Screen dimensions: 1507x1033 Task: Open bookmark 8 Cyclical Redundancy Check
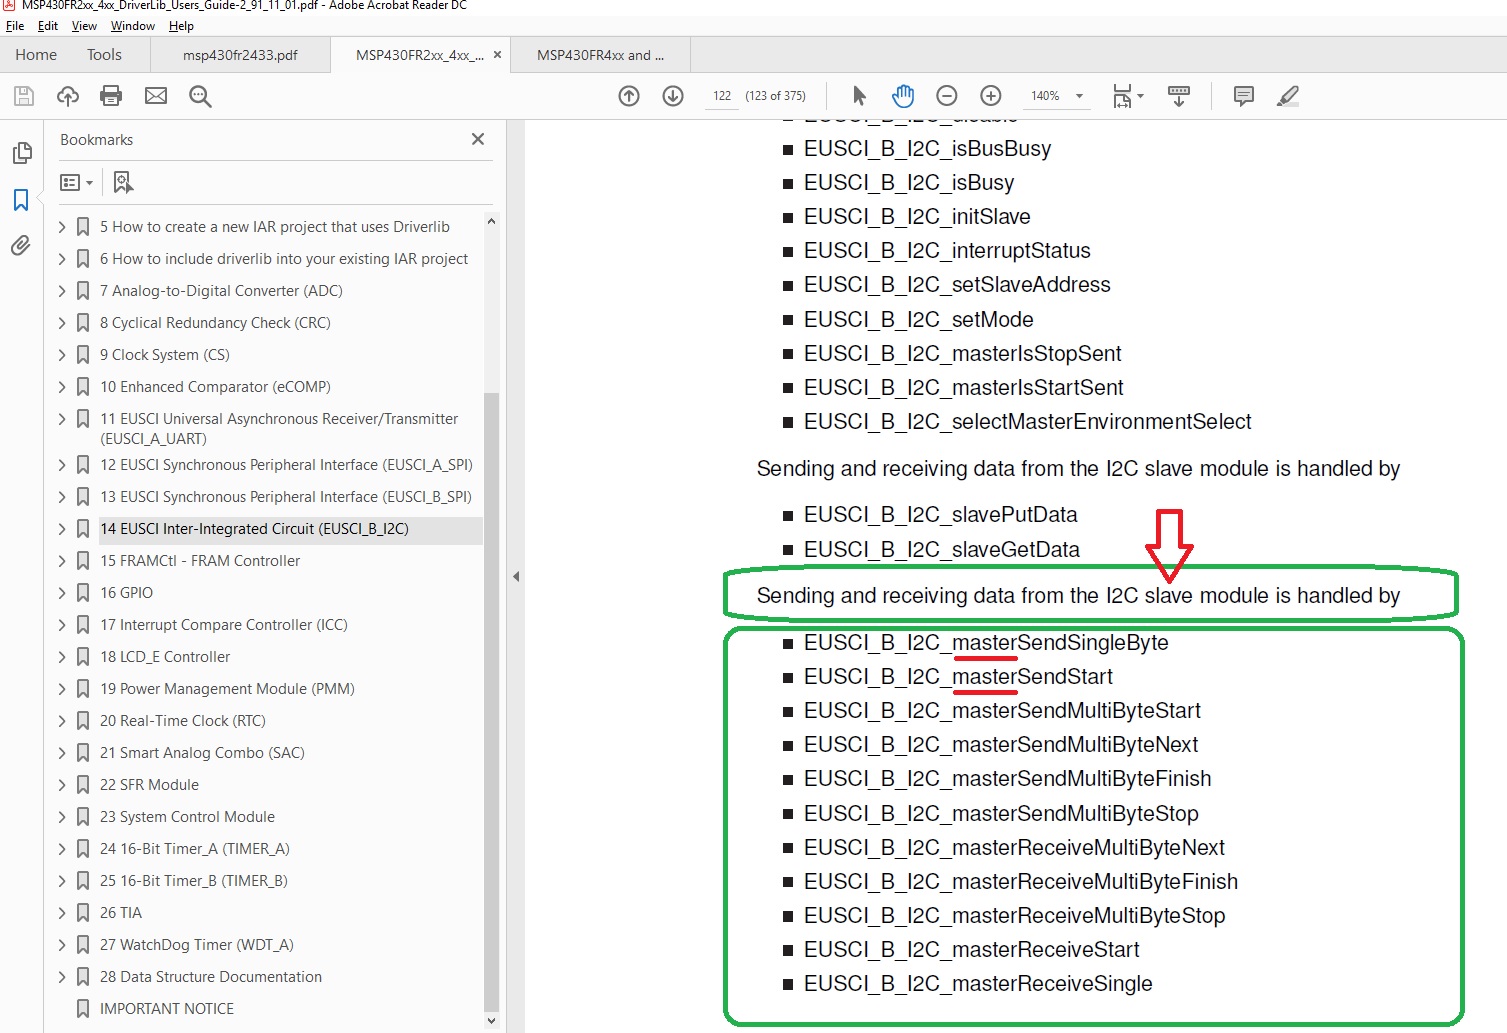[x=215, y=323]
